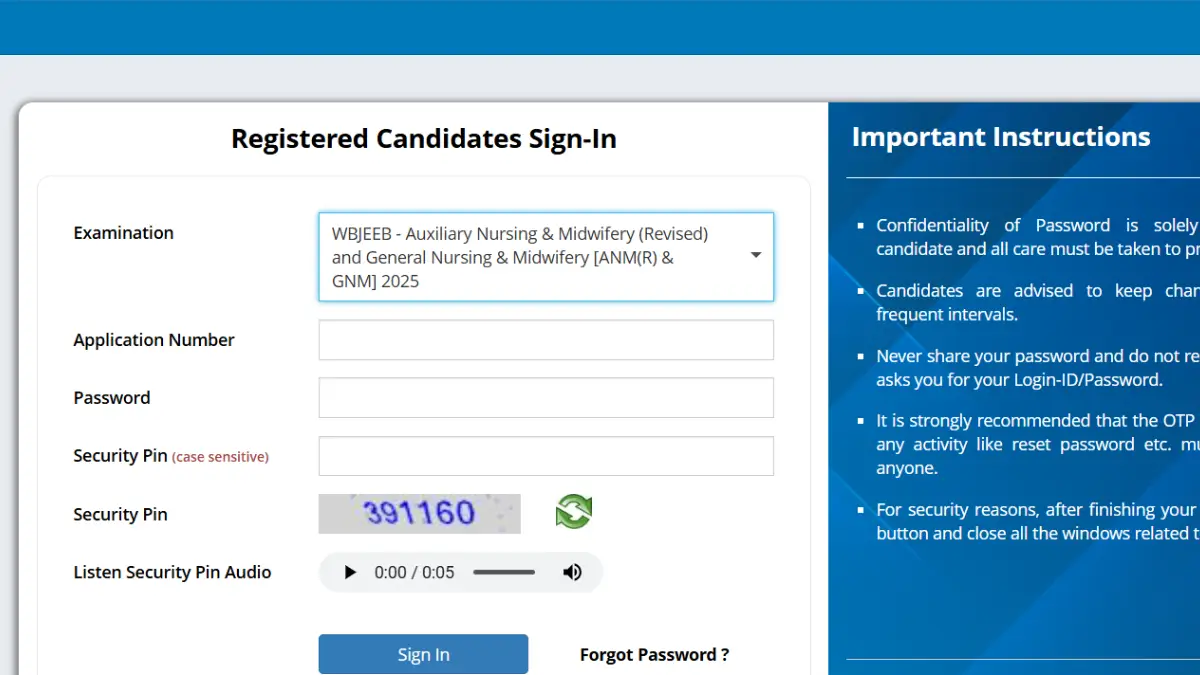Click into the Password field

tap(546, 398)
